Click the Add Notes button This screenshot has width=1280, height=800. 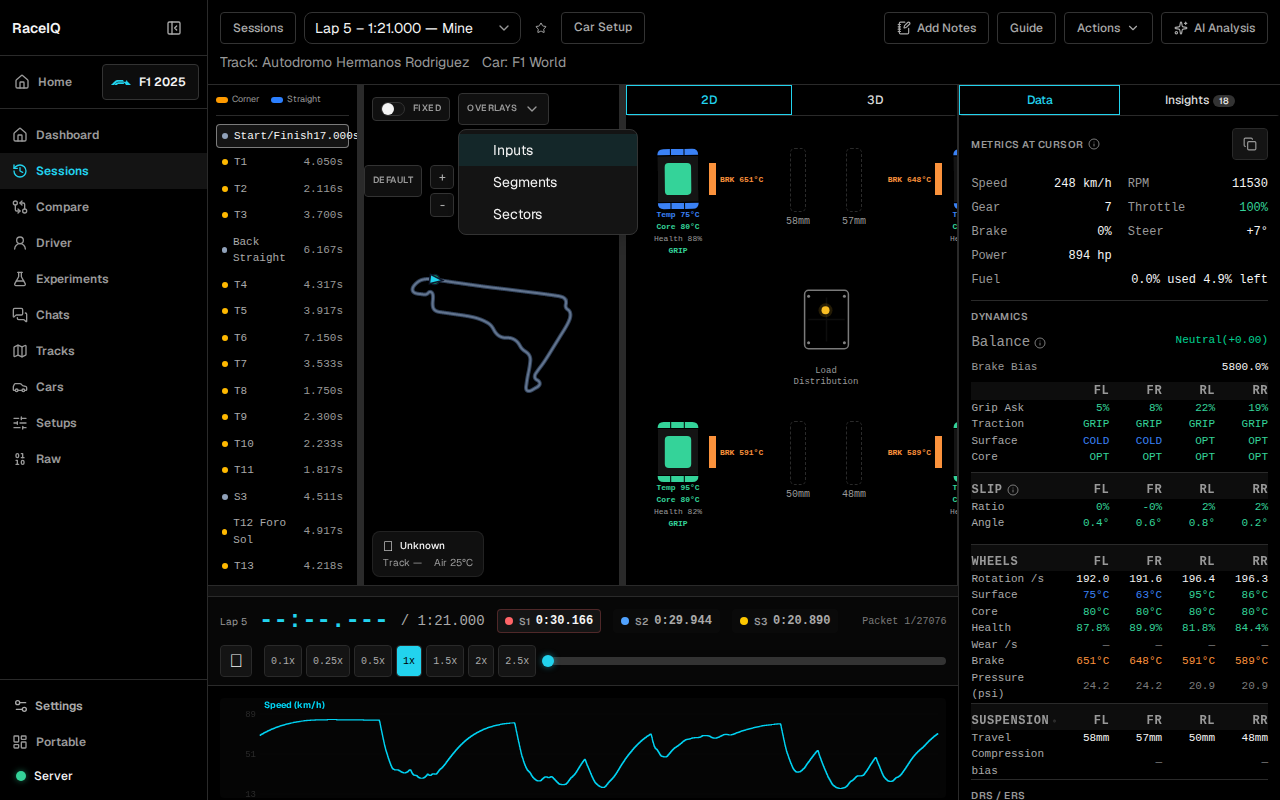(x=936, y=28)
